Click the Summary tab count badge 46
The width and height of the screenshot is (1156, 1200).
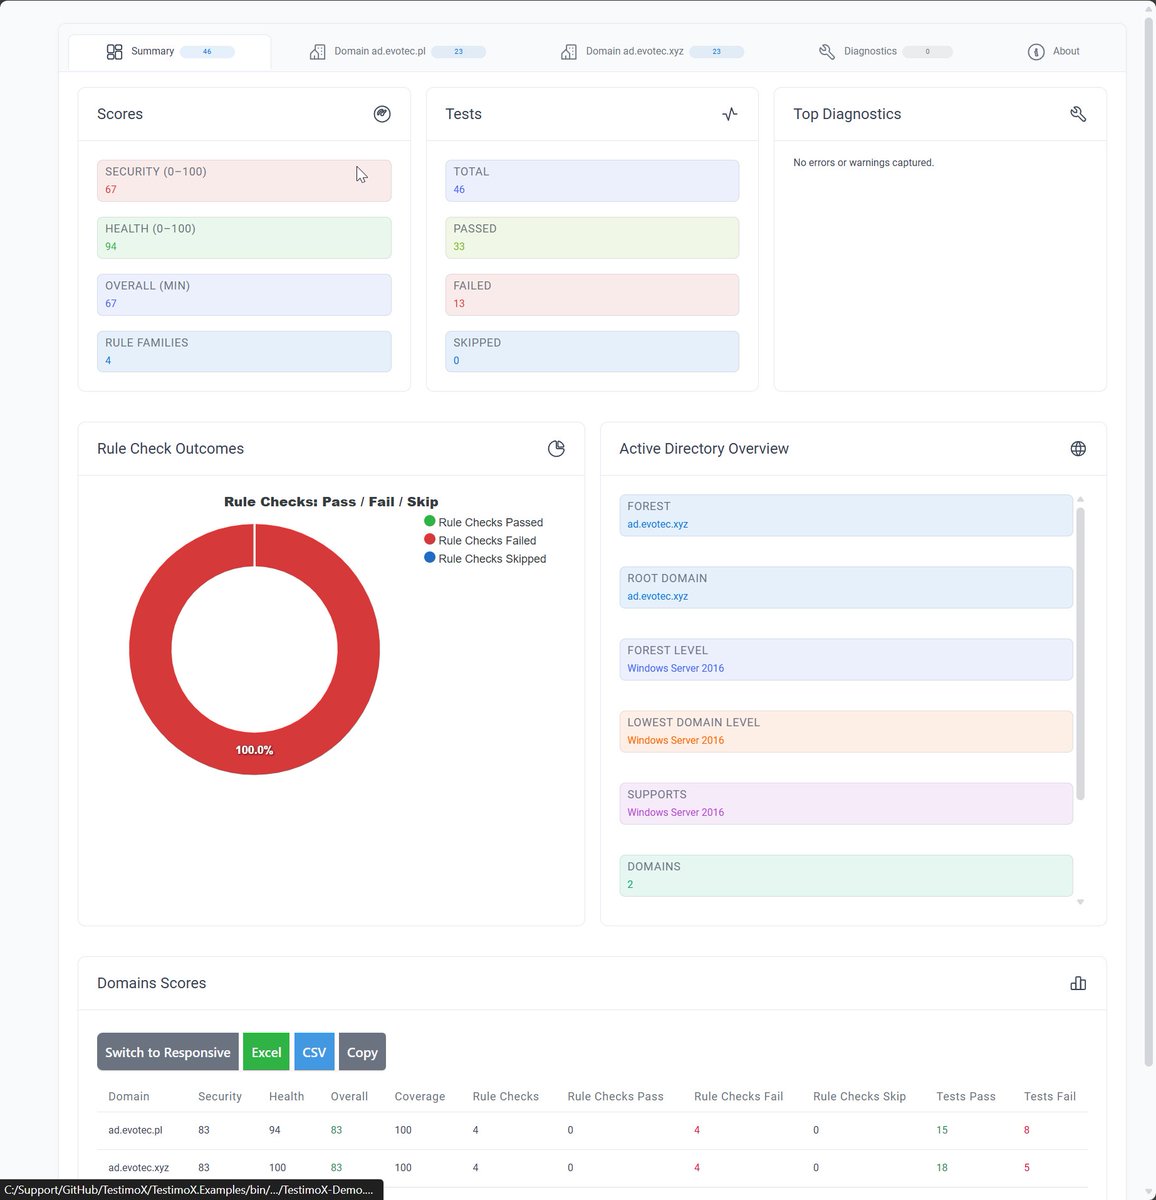(x=207, y=52)
